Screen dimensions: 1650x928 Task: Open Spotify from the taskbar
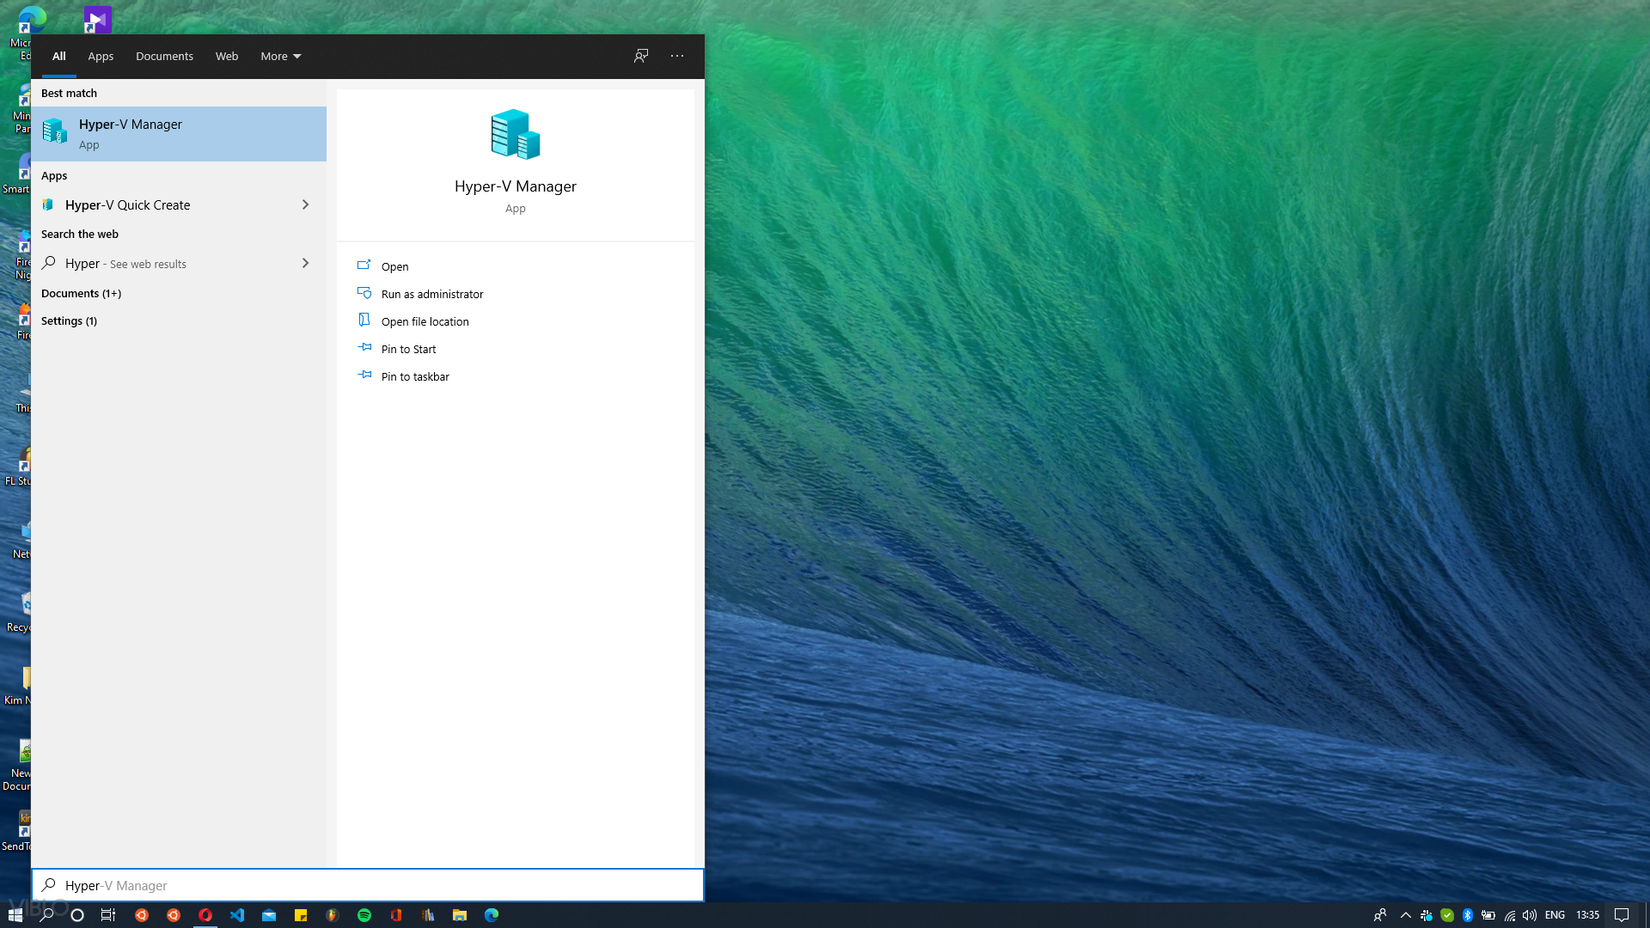click(x=364, y=915)
